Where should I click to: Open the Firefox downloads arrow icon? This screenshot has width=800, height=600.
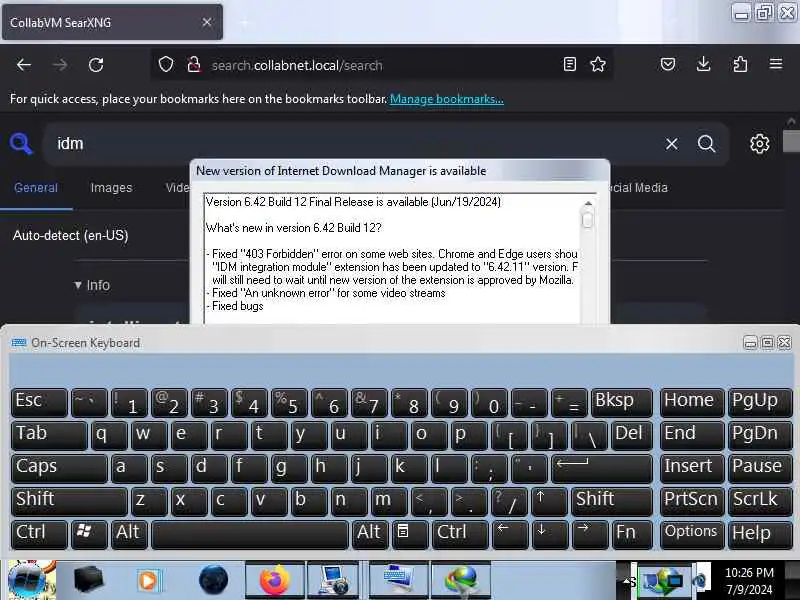click(x=704, y=64)
